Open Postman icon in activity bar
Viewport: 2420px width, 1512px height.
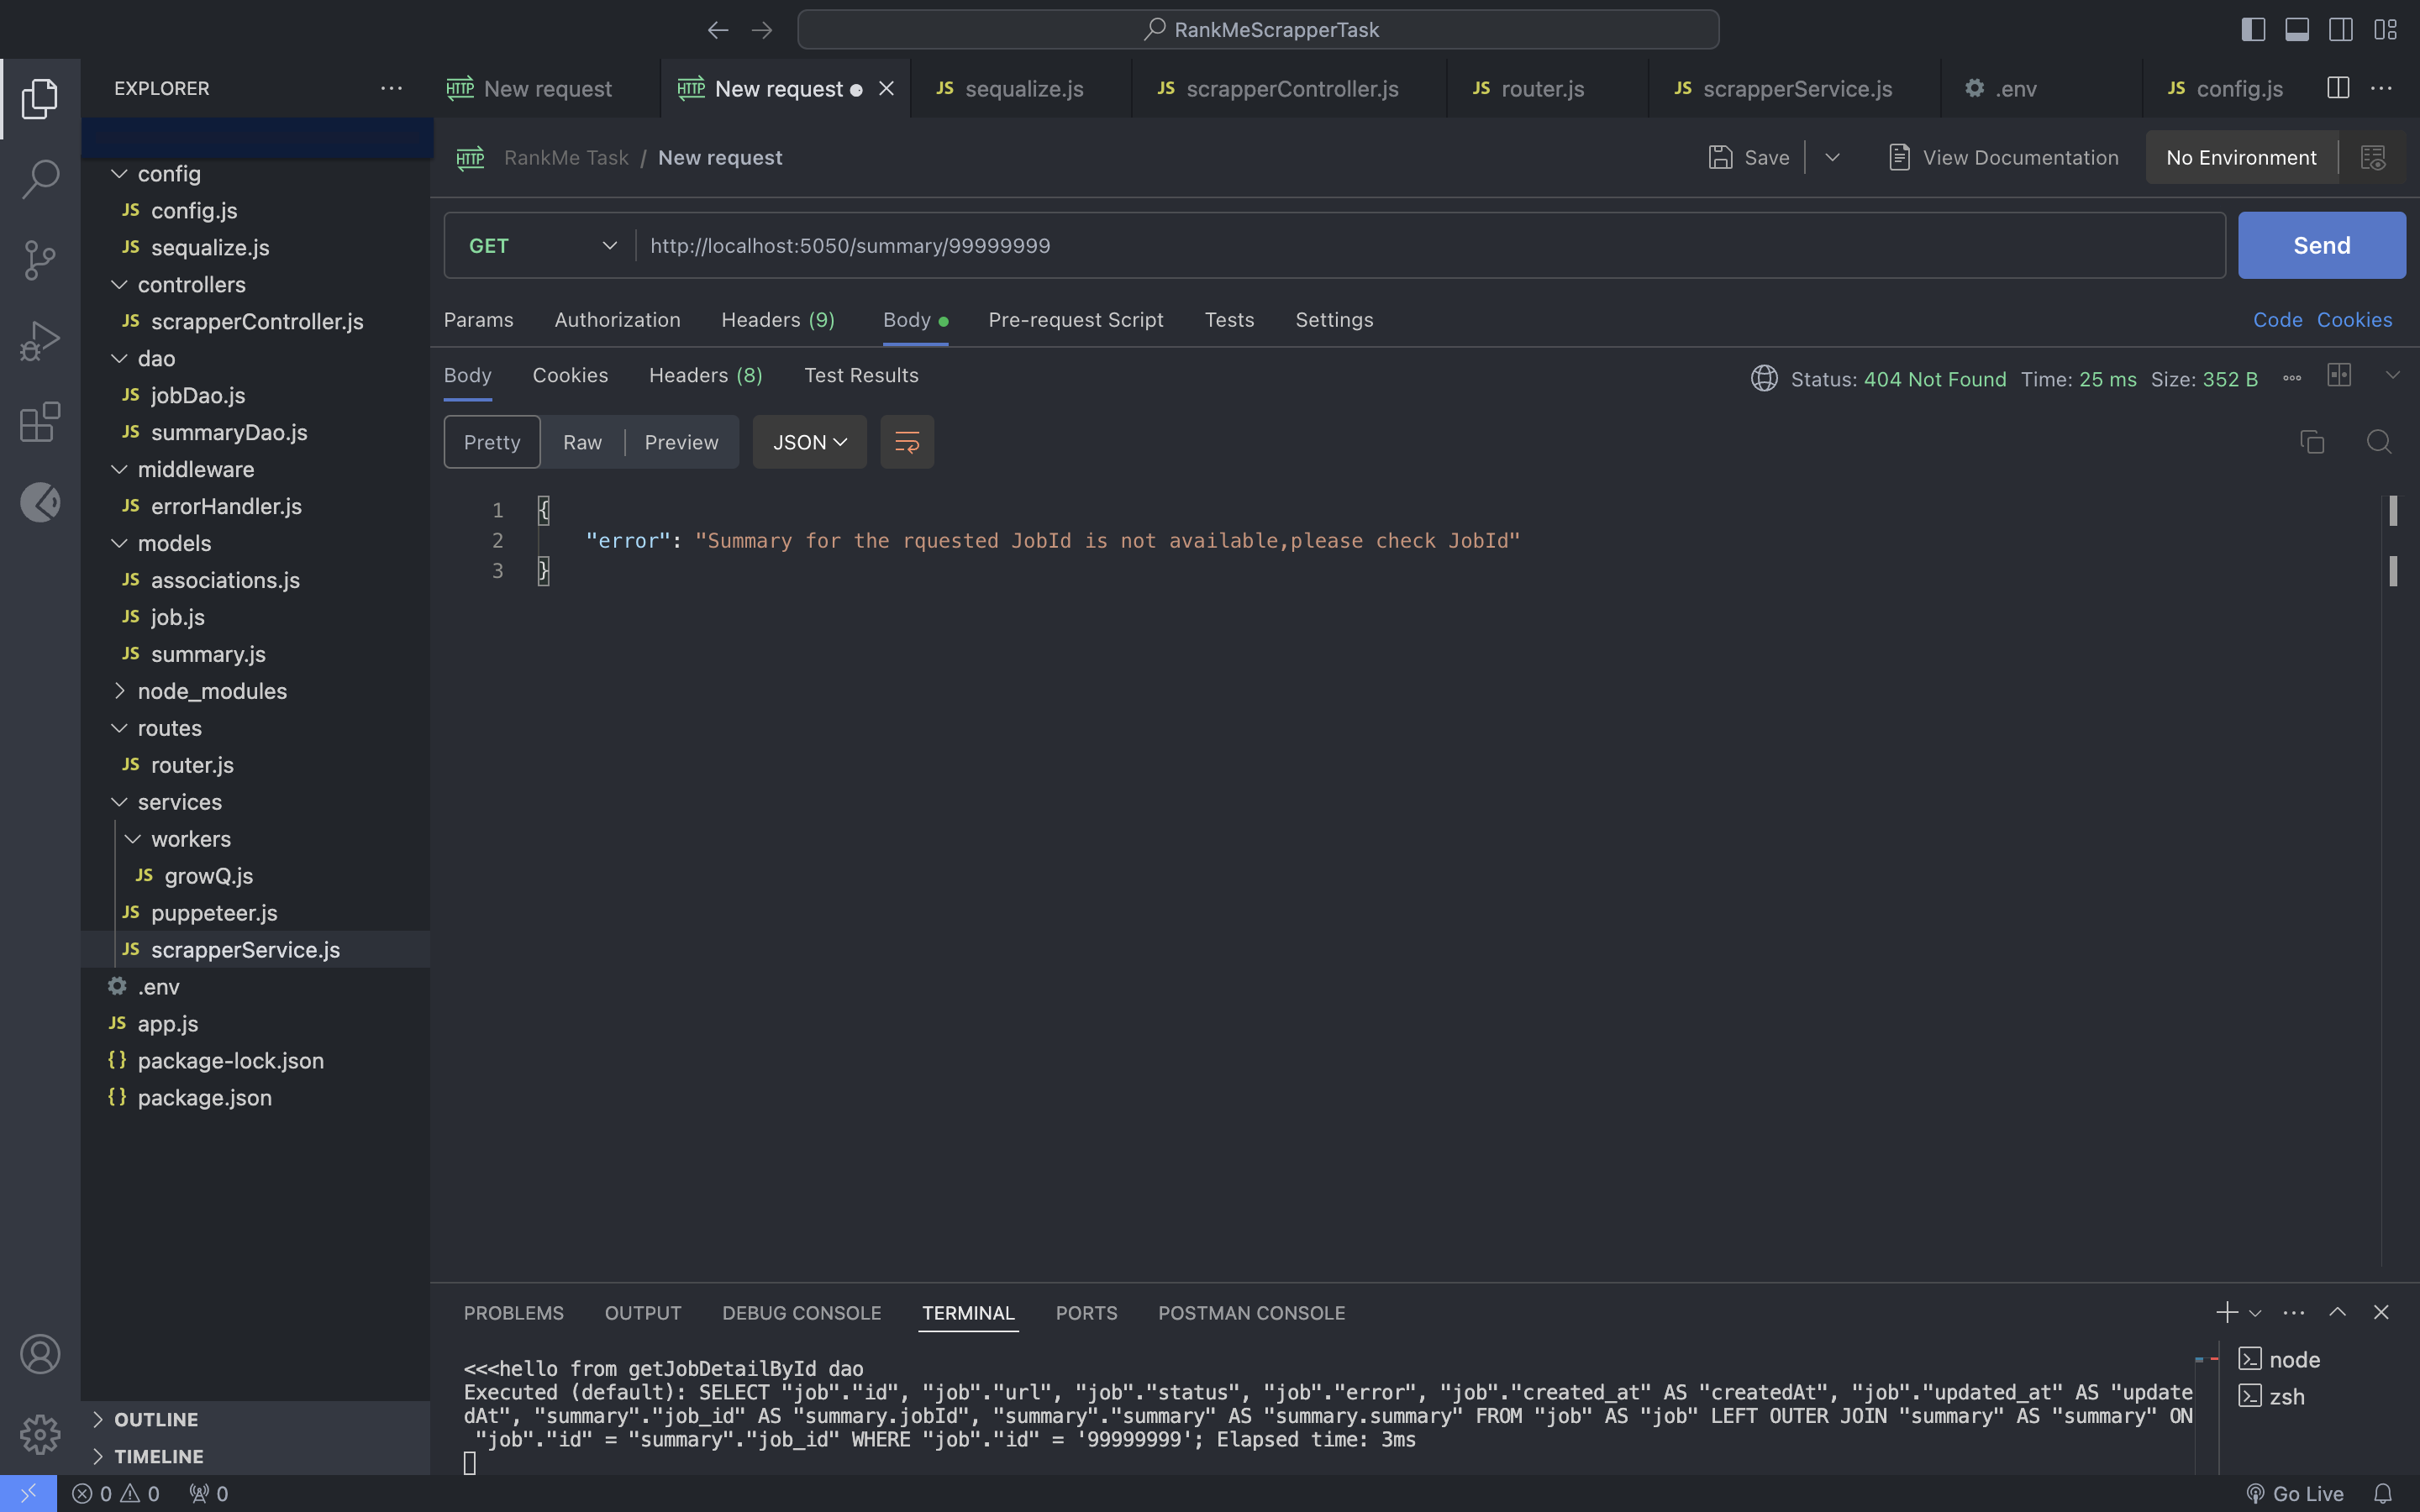[40, 502]
